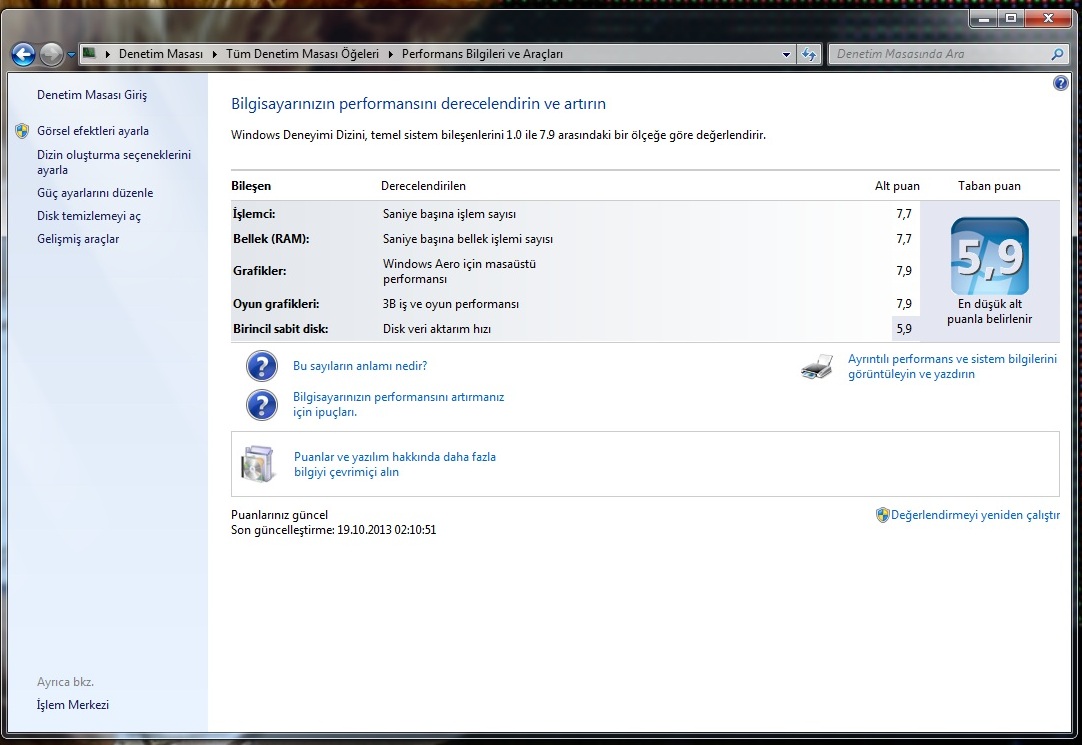Expand arrow after Tüm Denetim Masası Öğeleri
The width and height of the screenshot is (1082, 745).
pos(391,54)
